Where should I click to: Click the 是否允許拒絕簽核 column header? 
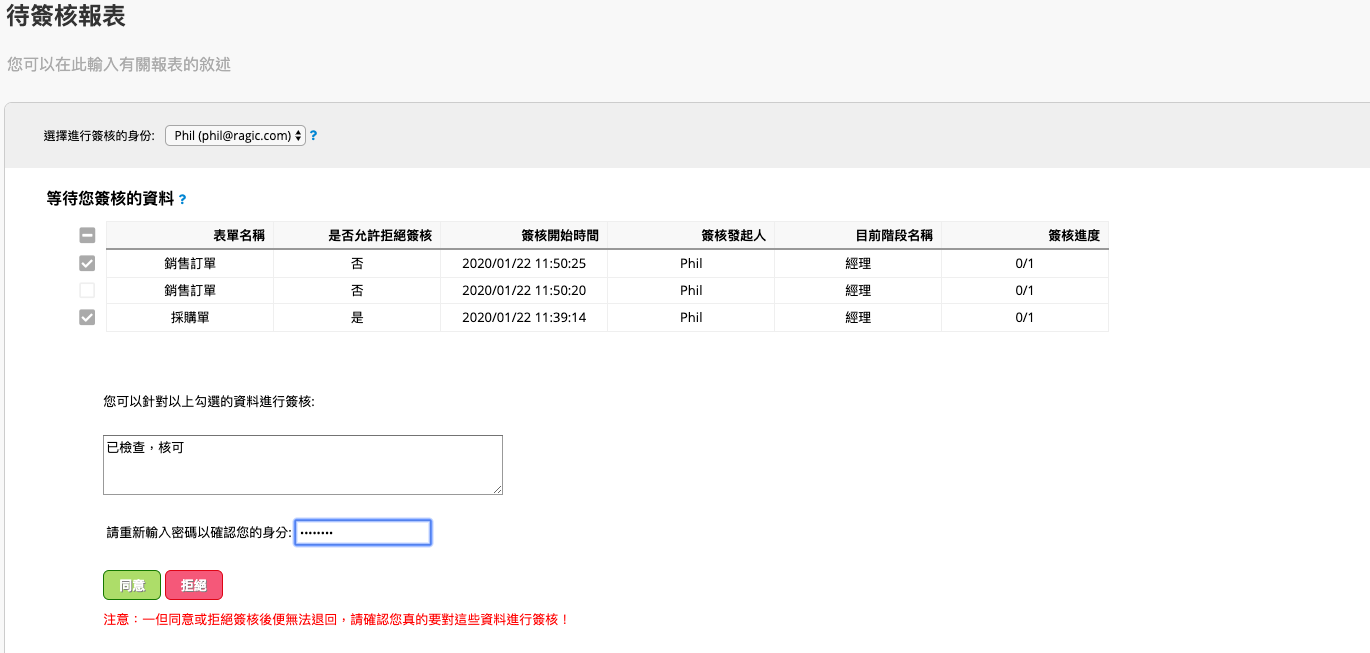(380, 236)
